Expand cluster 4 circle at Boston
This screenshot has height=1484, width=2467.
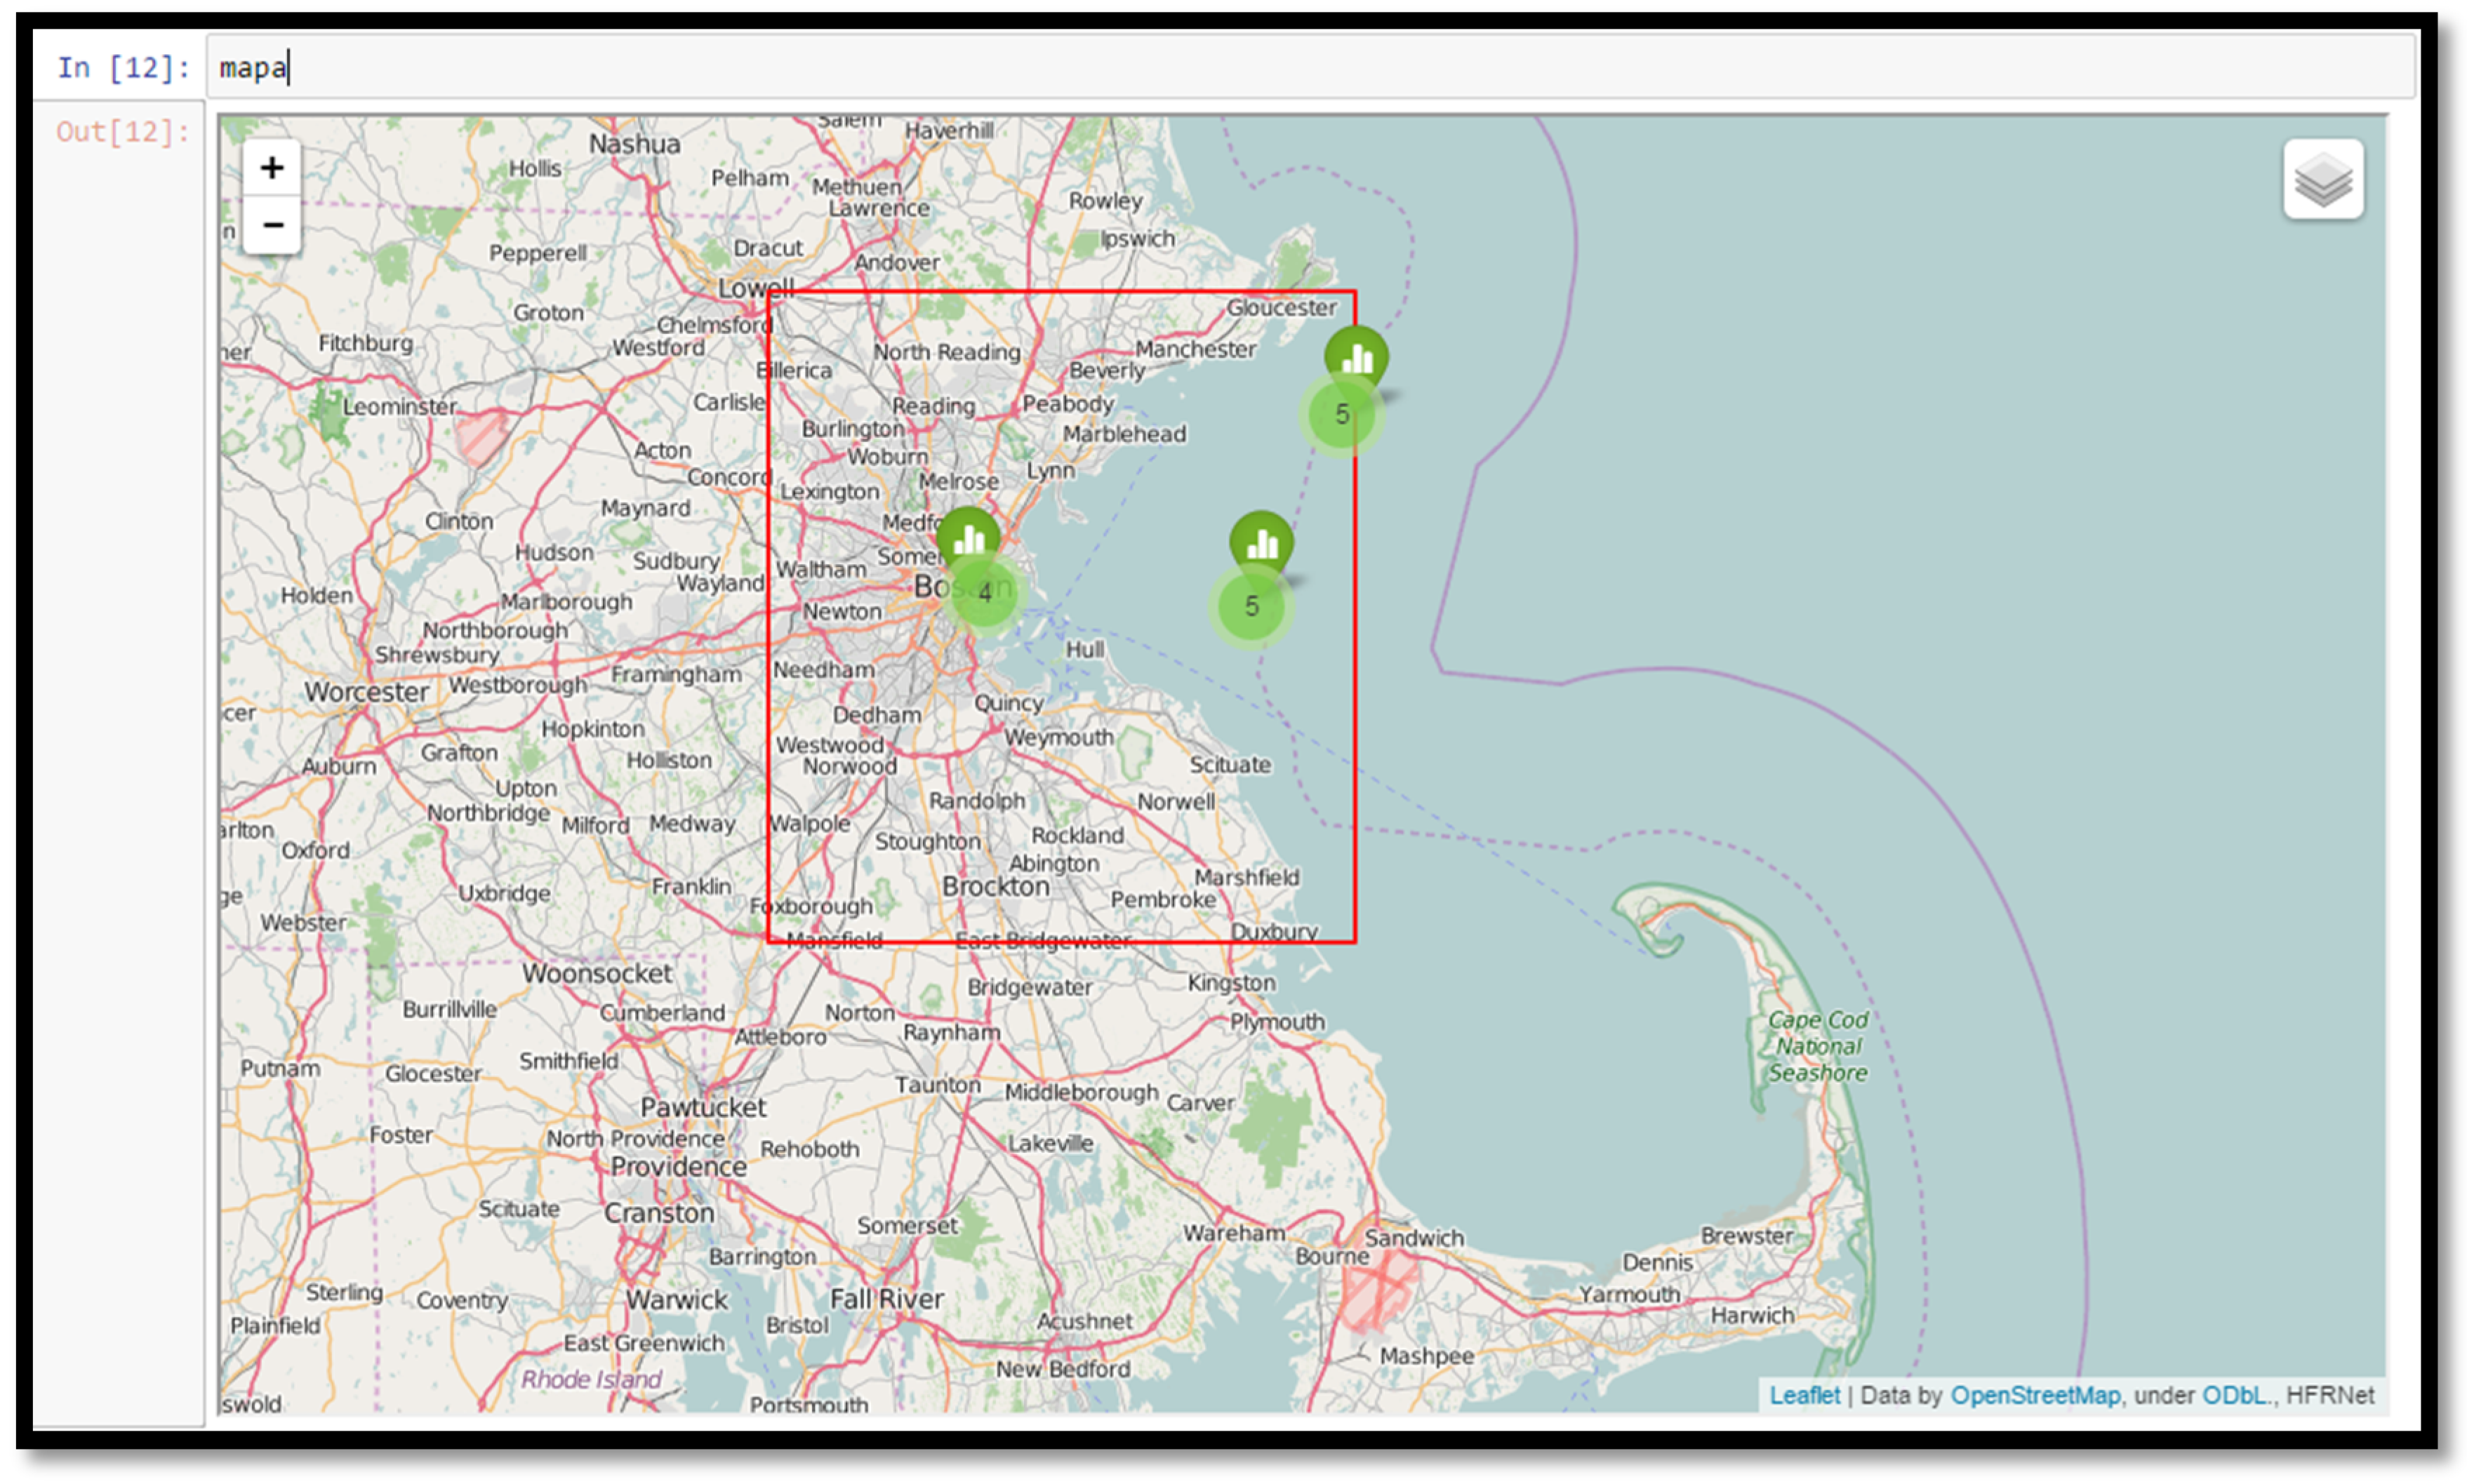click(x=985, y=593)
